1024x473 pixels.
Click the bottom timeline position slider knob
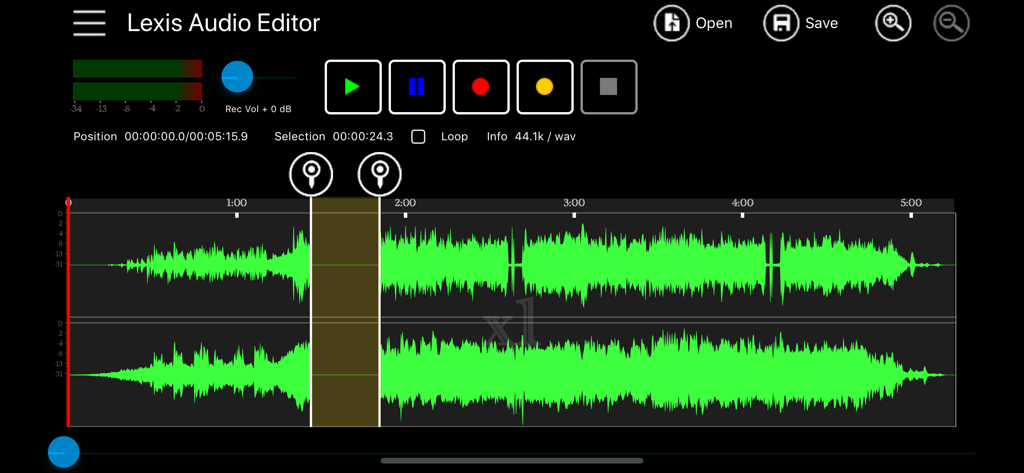point(63,452)
